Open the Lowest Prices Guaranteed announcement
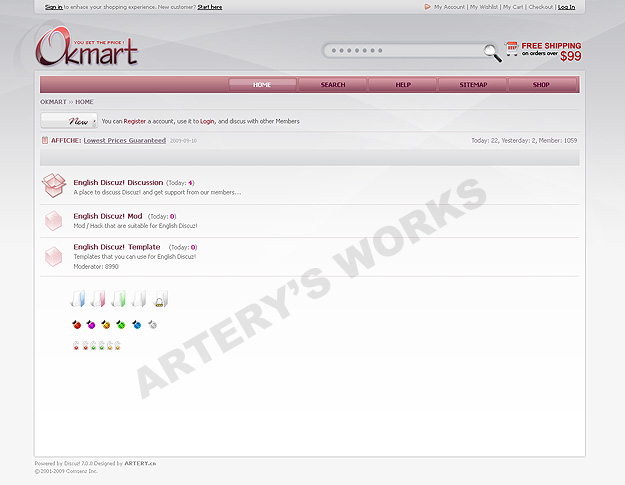 click(124, 141)
